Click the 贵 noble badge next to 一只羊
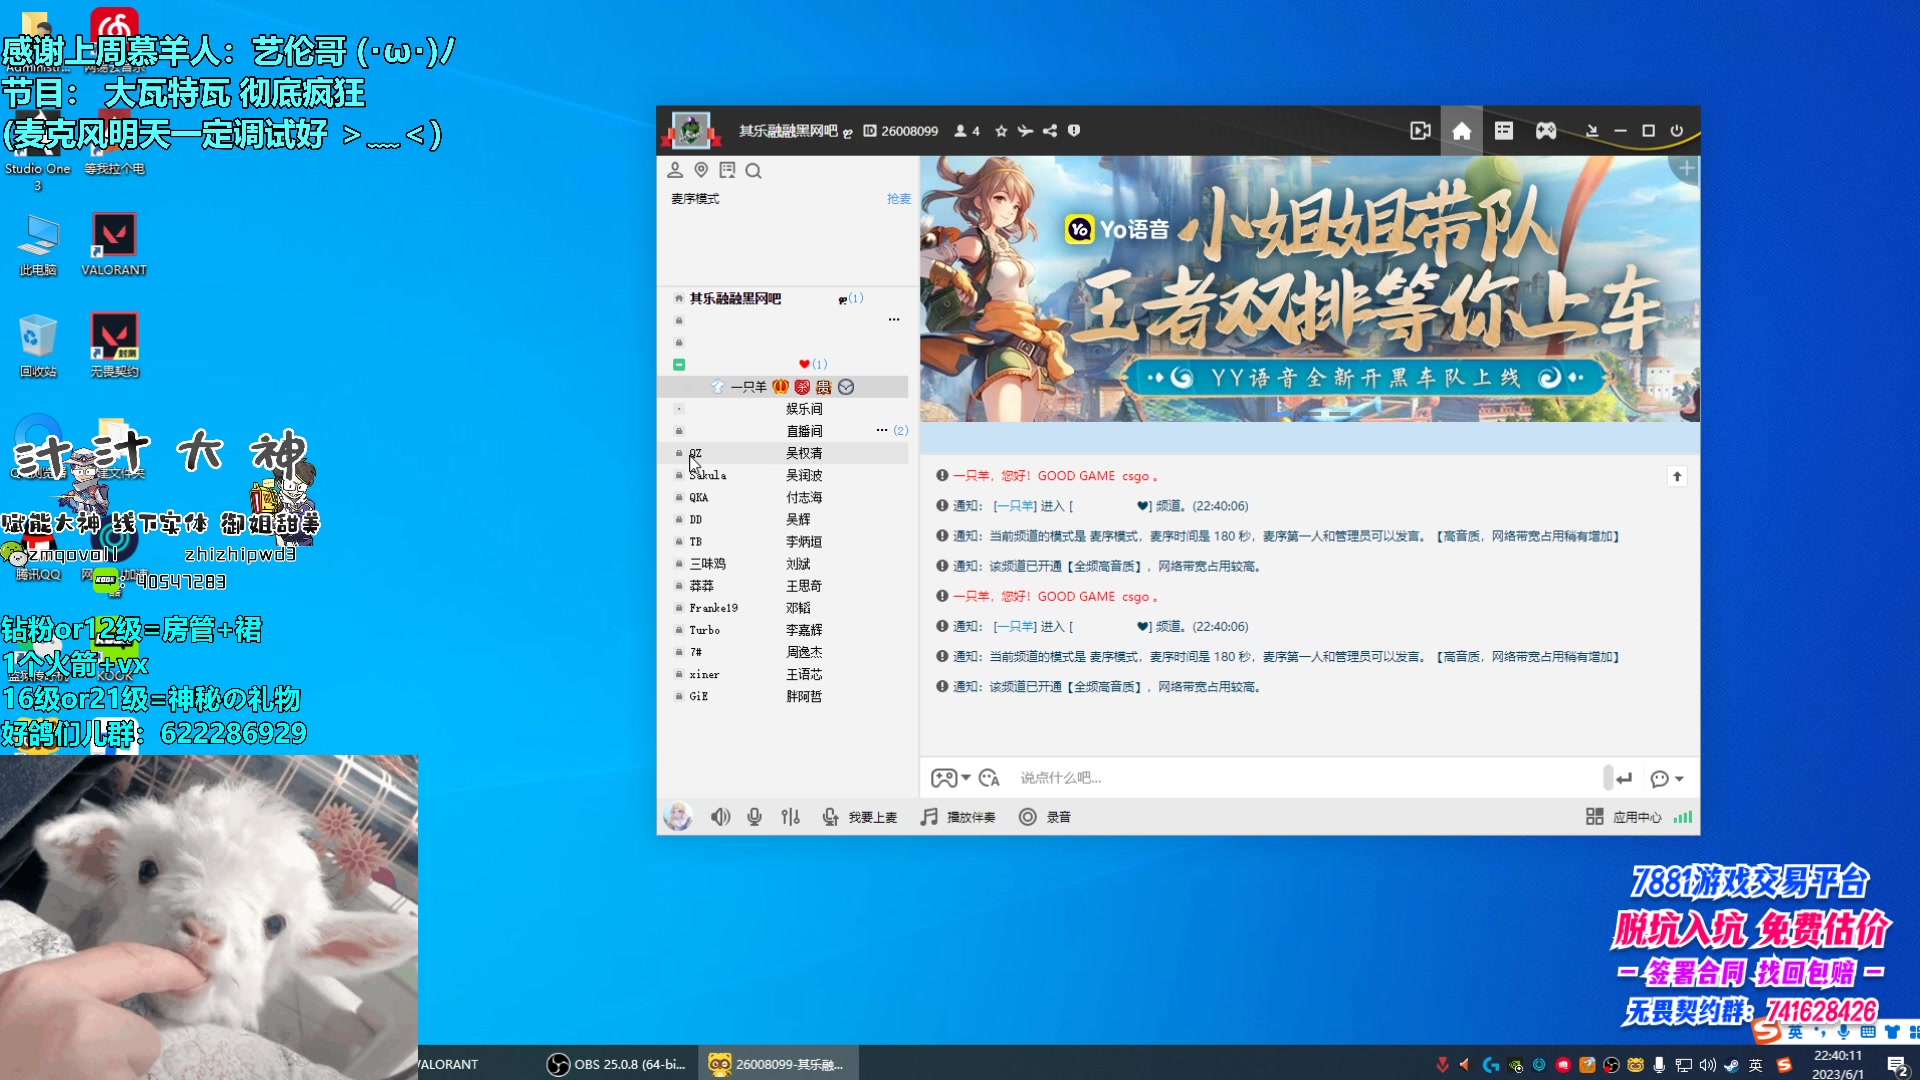This screenshot has height=1080, width=1920. [823, 387]
